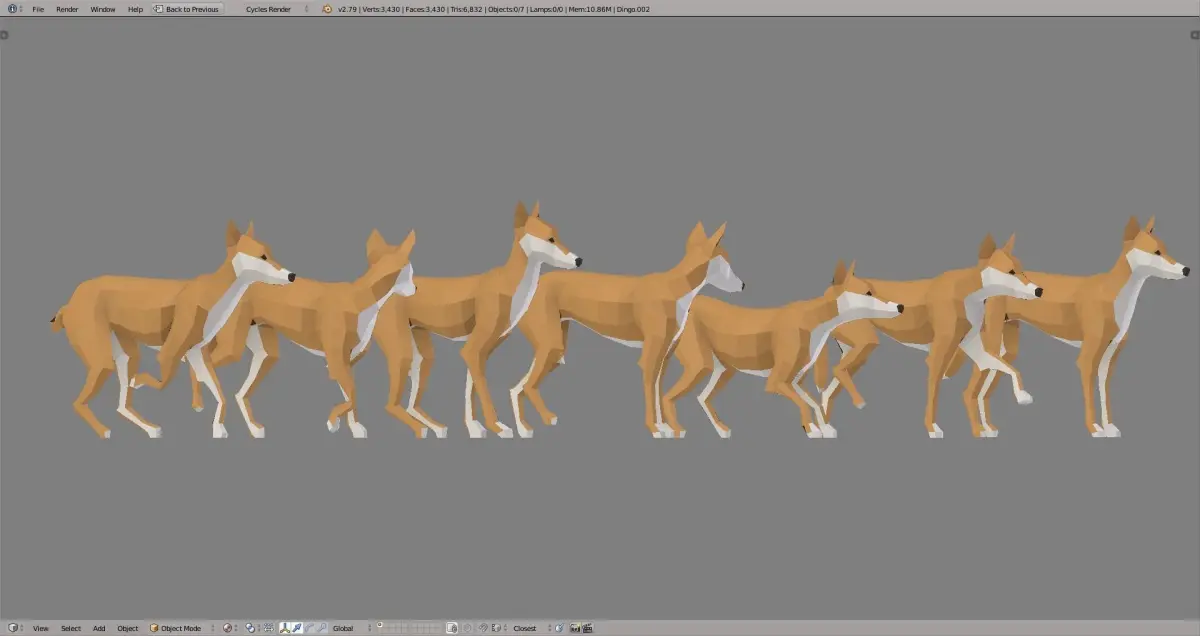Open the tool shelf via left corner widget
The image size is (1200, 636).
pyautogui.click(x=4, y=35)
